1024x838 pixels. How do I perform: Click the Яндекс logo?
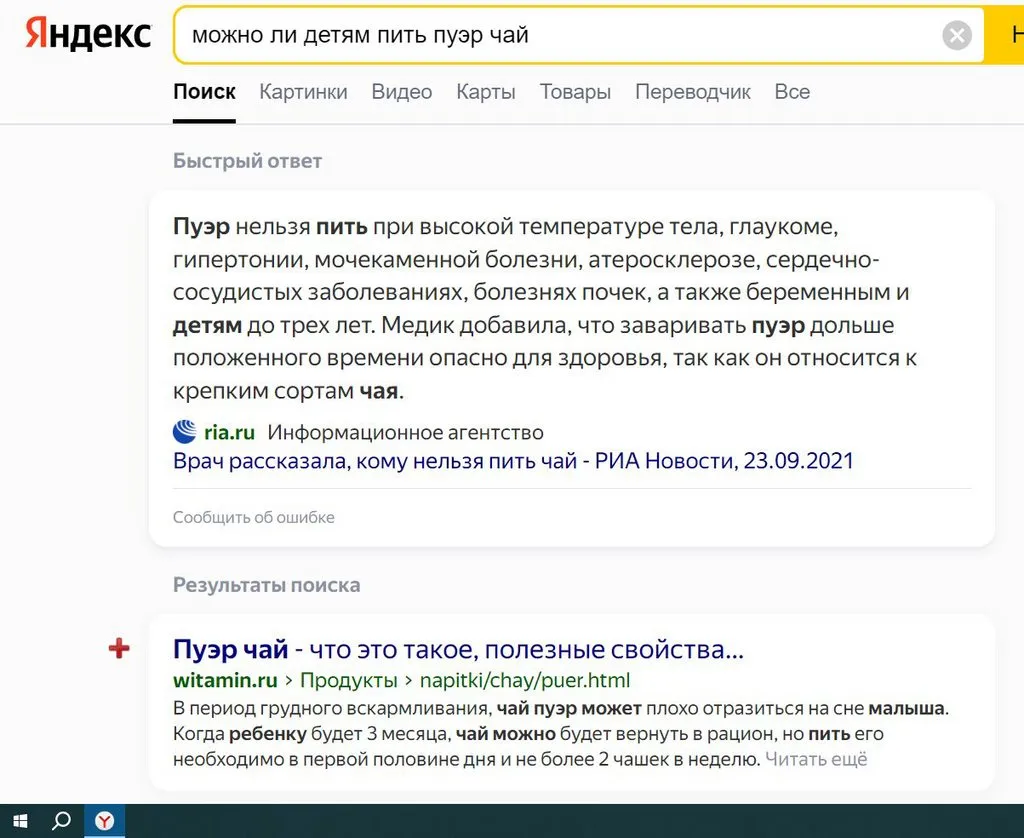[x=88, y=34]
